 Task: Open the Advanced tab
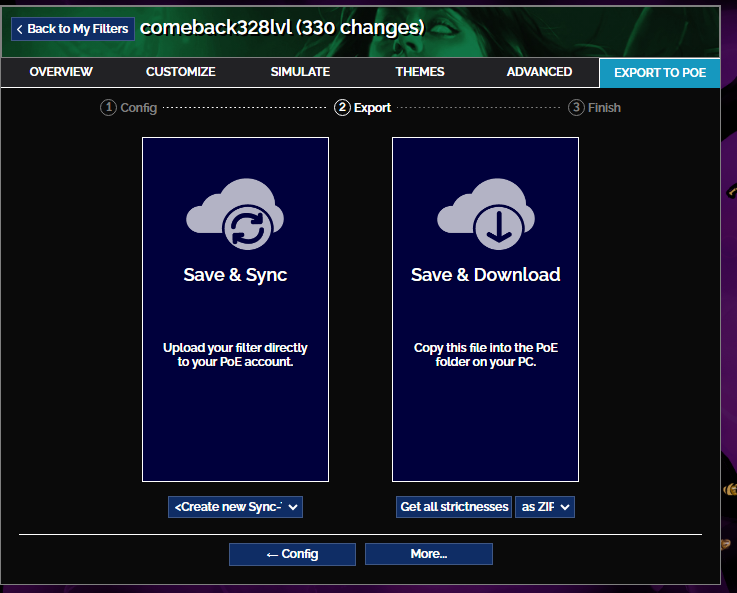539,72
